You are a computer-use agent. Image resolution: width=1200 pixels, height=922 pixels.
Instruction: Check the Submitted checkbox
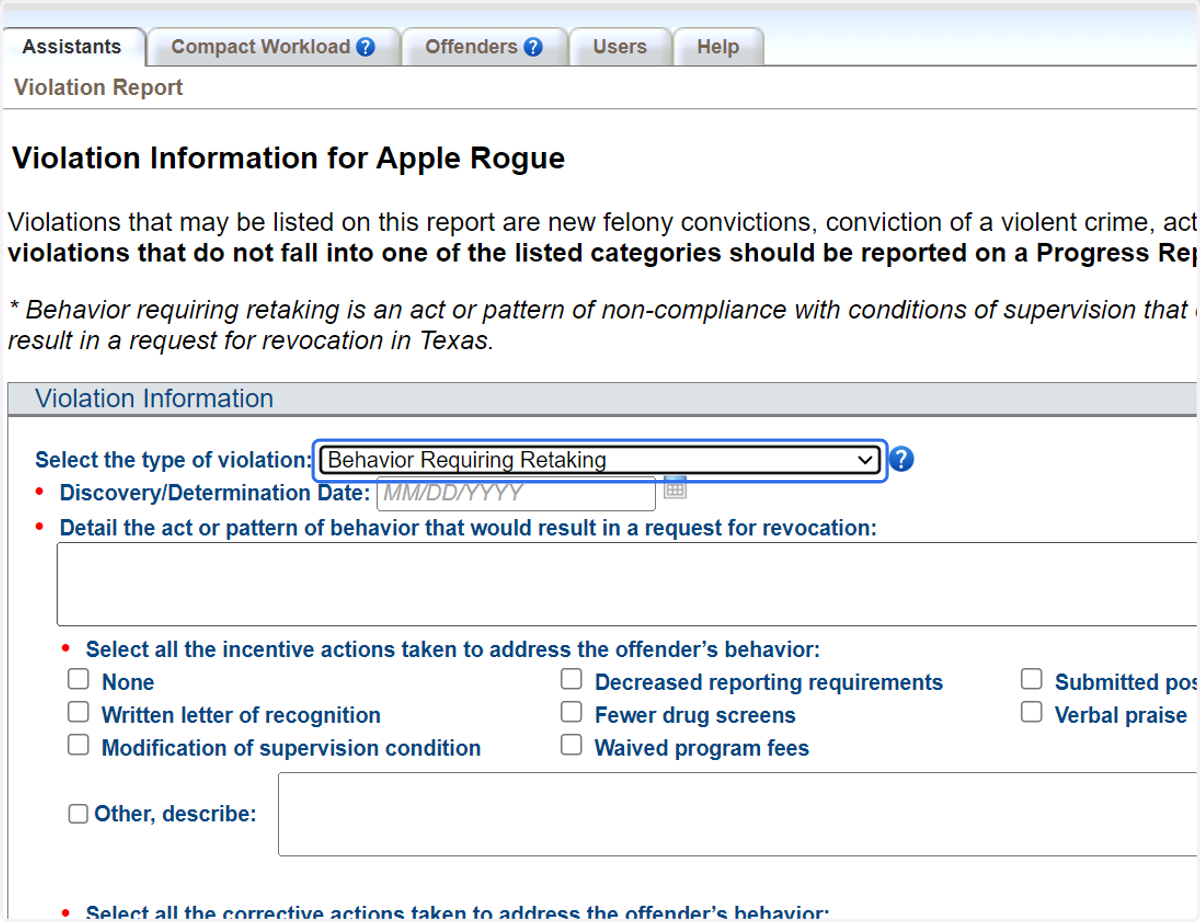tap(1032, 680)
